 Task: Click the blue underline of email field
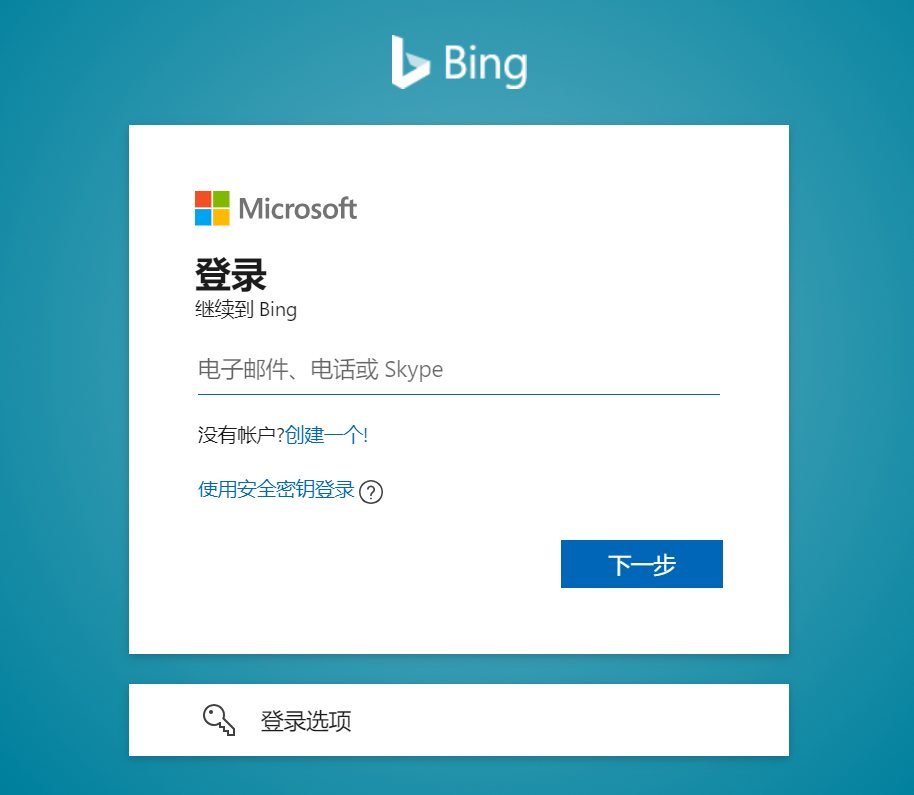tap(459, 394)
